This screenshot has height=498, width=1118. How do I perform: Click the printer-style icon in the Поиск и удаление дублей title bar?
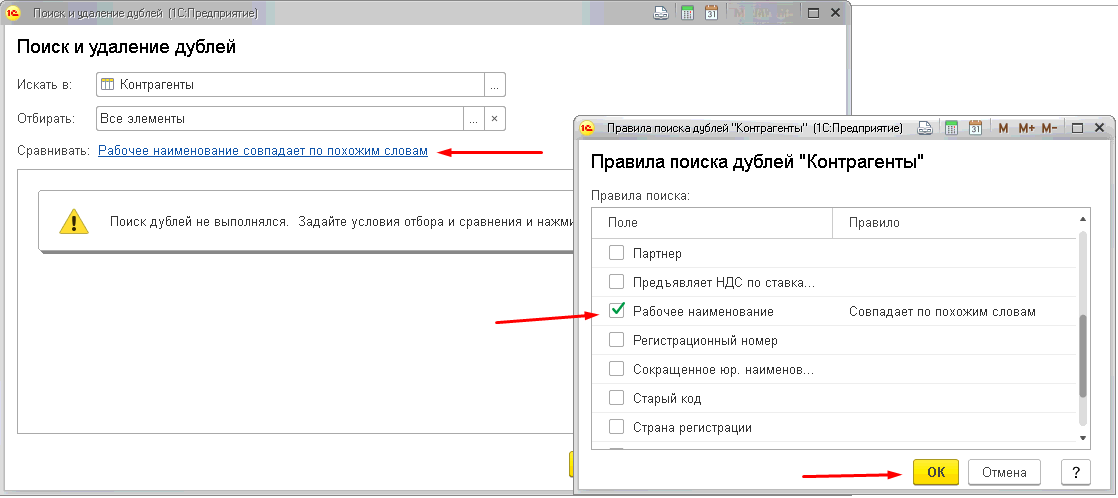[661, 13]
